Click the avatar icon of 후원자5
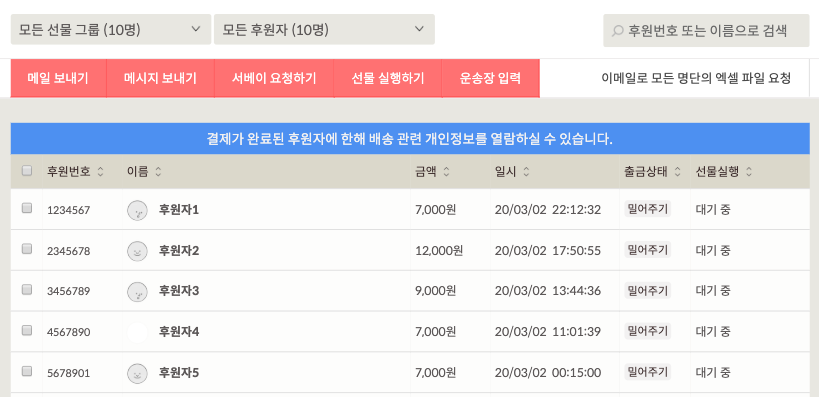 tap(137, 373)
